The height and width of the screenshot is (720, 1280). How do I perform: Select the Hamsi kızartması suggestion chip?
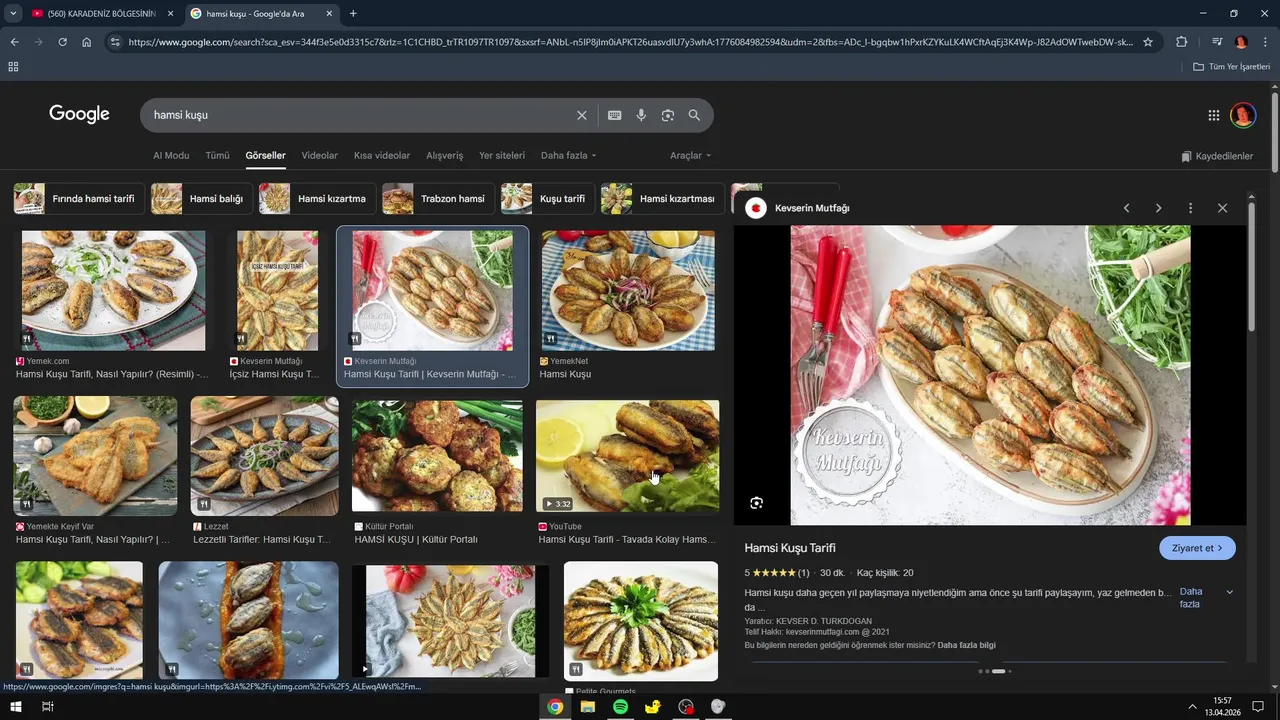click(662, 199)
